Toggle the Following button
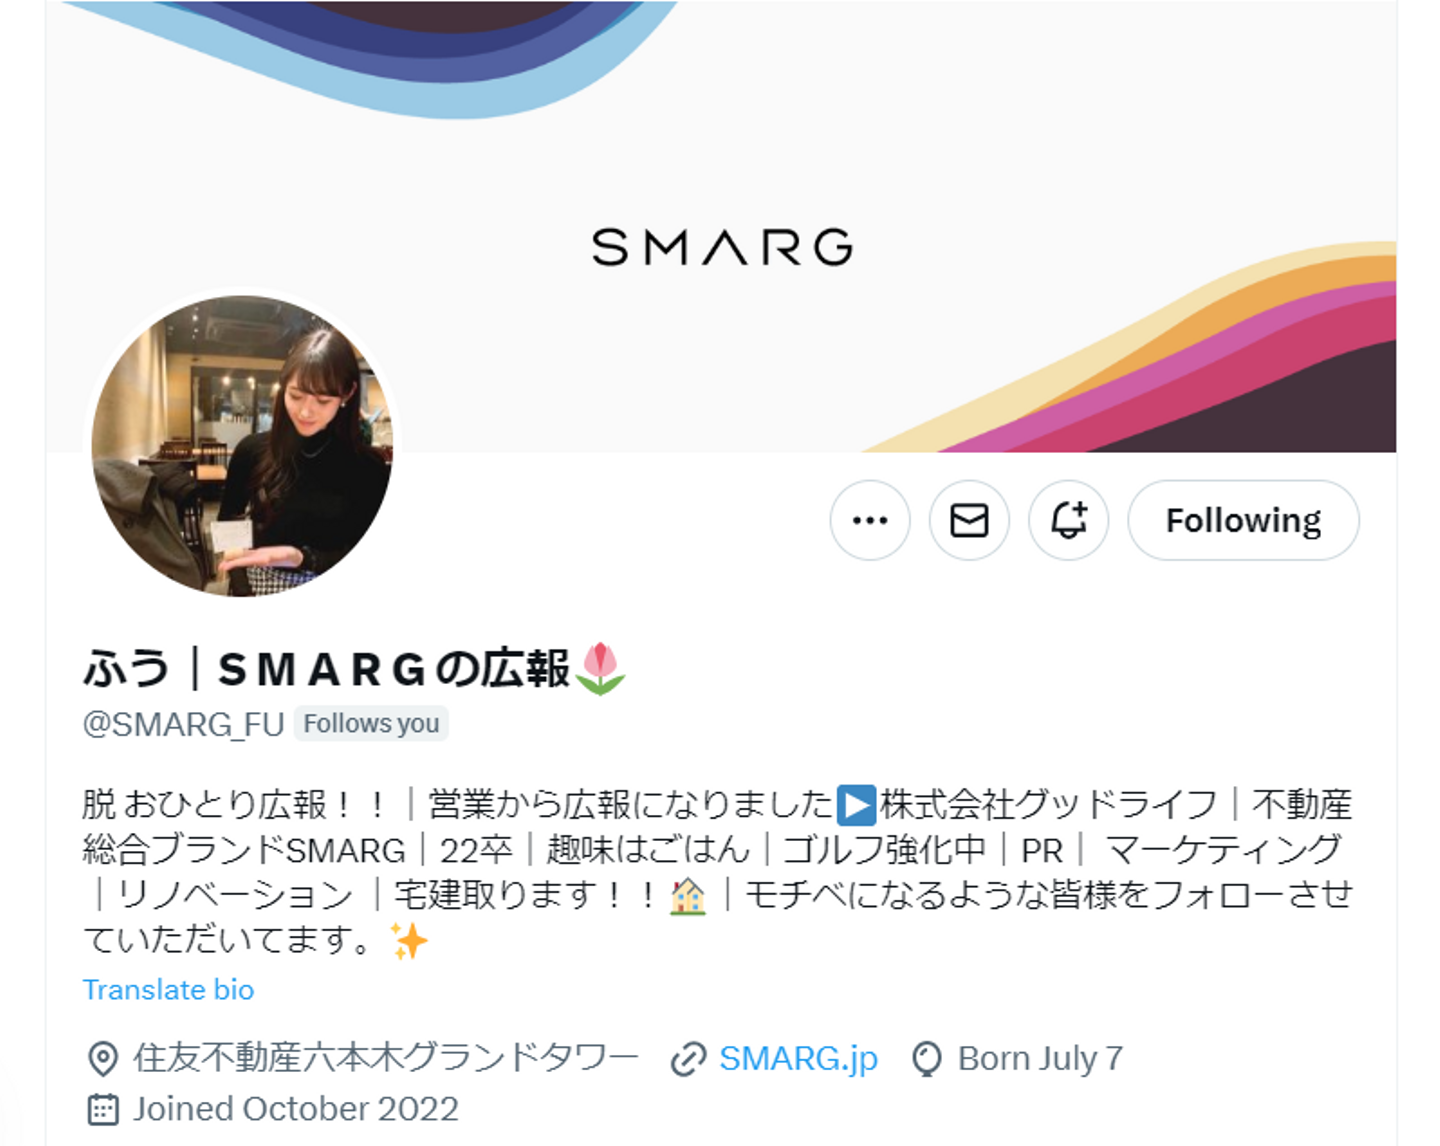Image resolution: width=1440 pixels, height=1146 pixels. coord(1243,520)
